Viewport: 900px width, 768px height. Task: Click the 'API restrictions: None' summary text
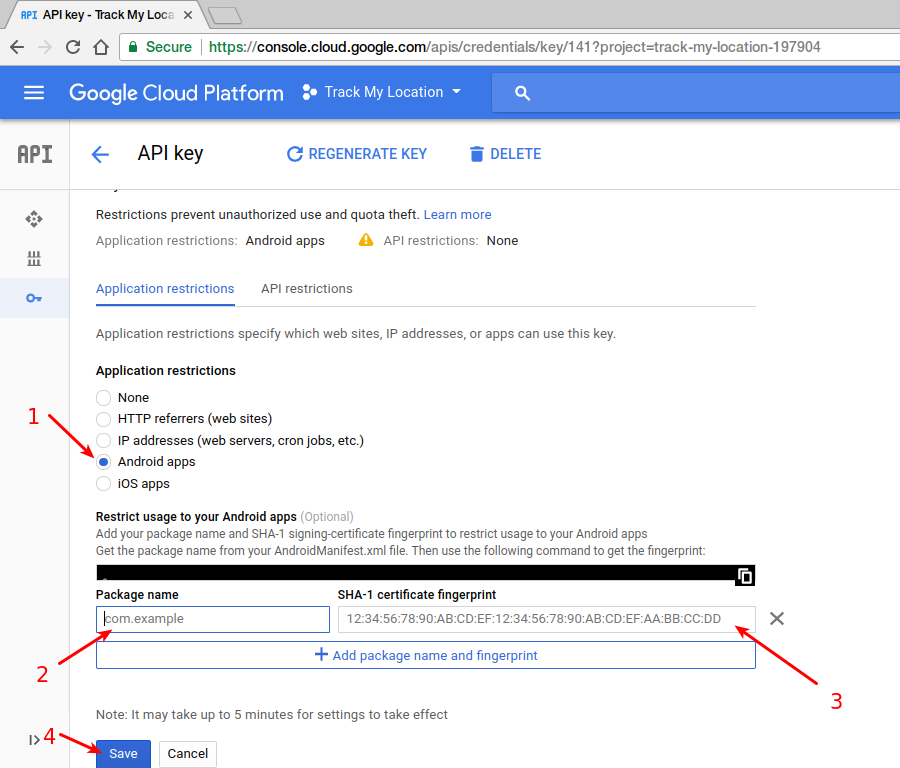pyautogui.click(x=451, y=241)
